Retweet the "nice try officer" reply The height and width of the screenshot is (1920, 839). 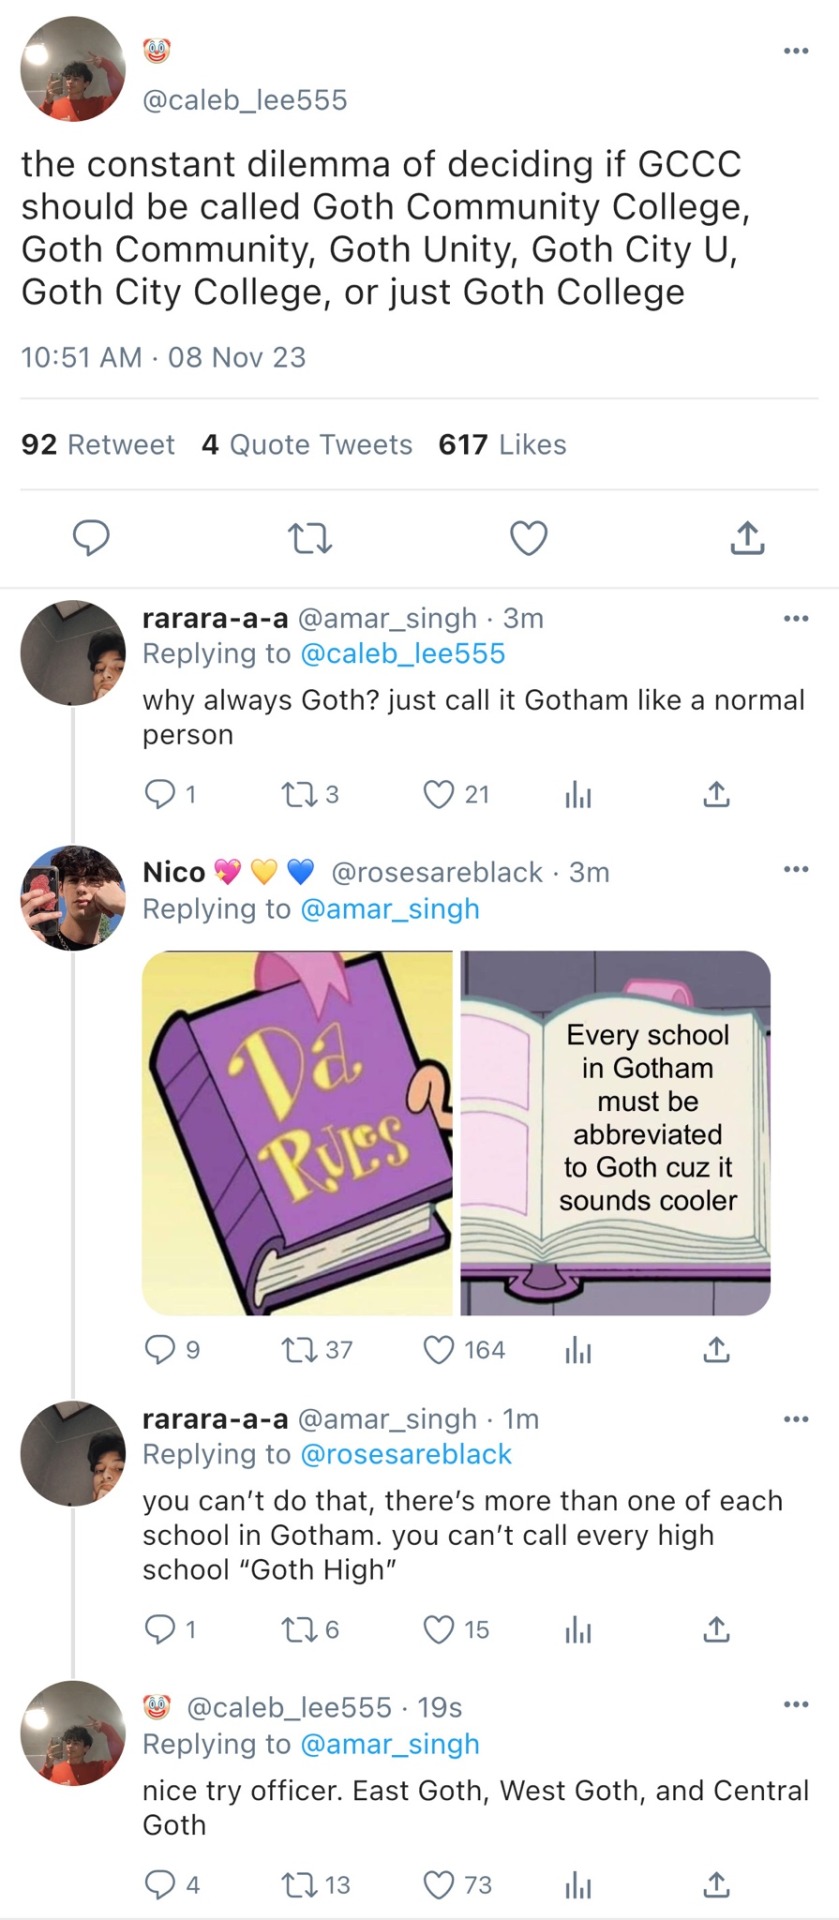pyautogui.click(x=298, y=1885)
